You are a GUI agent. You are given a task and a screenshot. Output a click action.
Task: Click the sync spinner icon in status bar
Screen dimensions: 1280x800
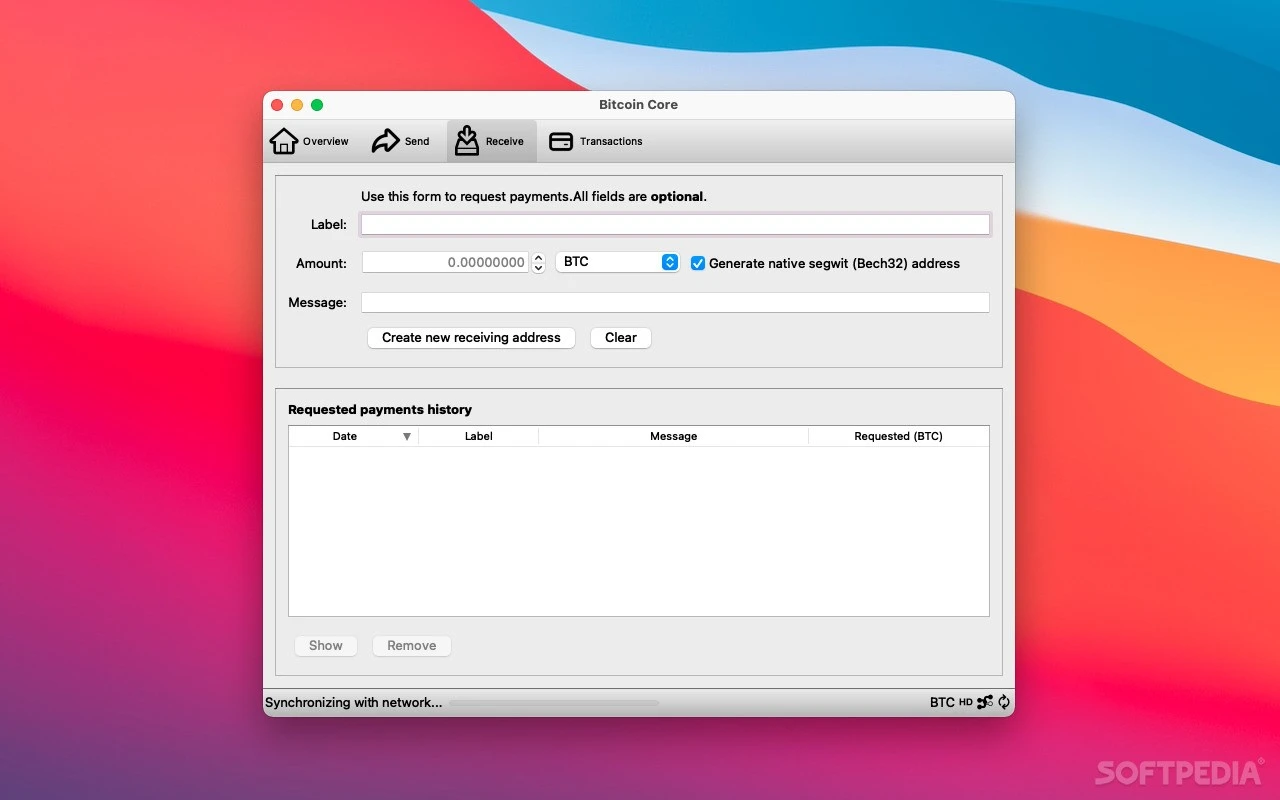pos(1004,702)
